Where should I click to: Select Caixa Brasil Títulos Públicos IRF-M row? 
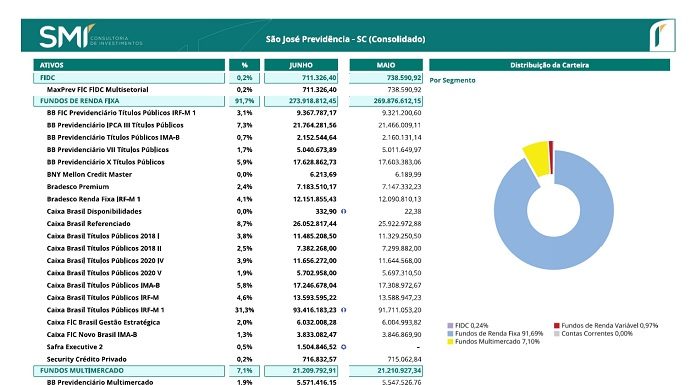[103, 298]
